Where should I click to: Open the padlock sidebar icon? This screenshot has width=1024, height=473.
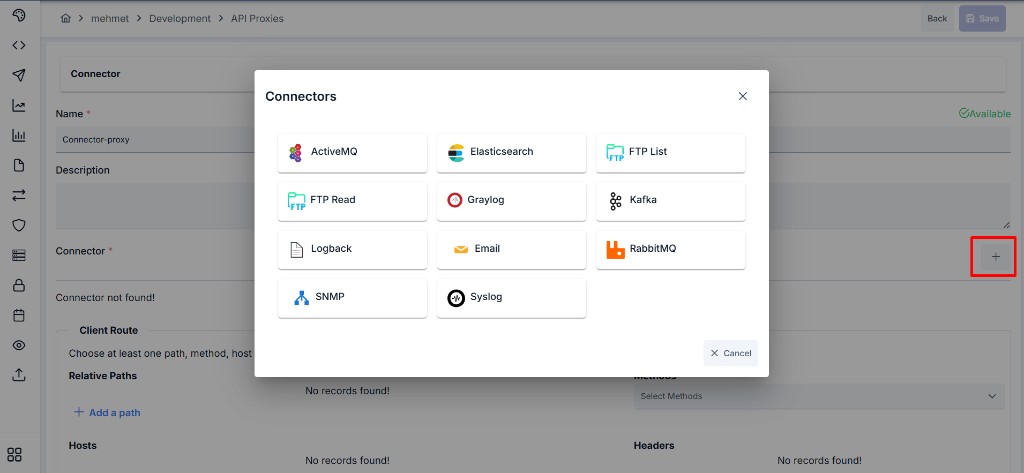coord(19,285)
